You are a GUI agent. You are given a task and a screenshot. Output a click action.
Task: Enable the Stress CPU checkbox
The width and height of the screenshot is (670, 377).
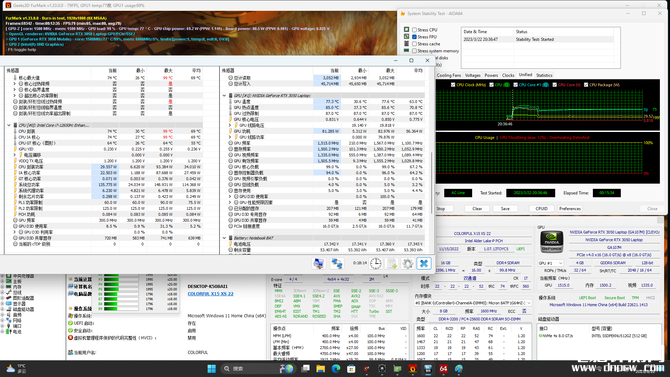(414, 30)
